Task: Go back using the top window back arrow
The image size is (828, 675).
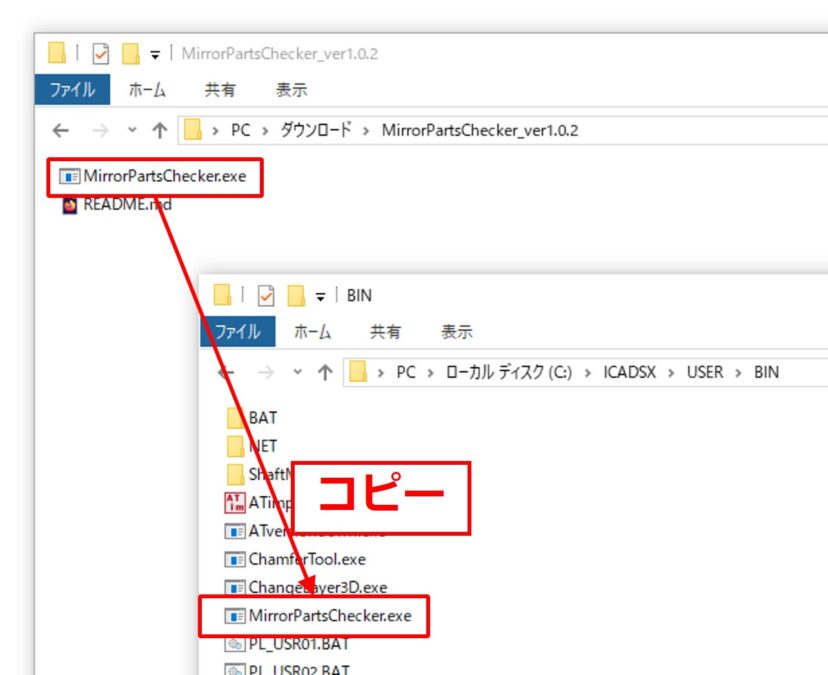Action: [61, 130]
